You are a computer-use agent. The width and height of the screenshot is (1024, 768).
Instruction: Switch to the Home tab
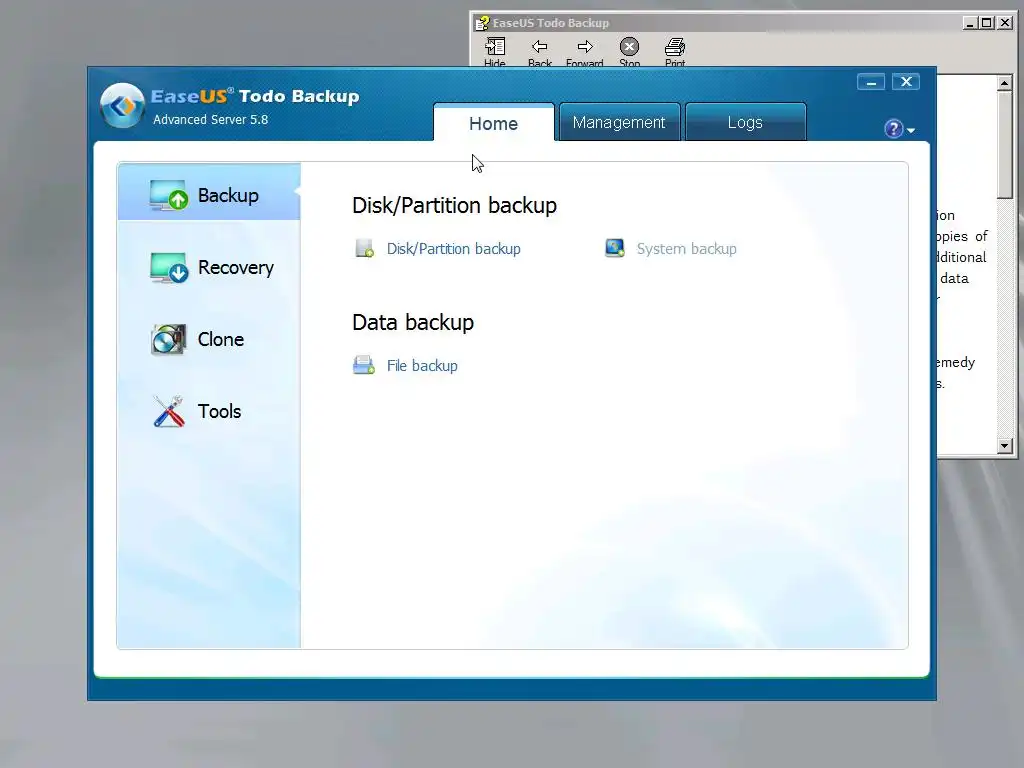tap(494, 123)
